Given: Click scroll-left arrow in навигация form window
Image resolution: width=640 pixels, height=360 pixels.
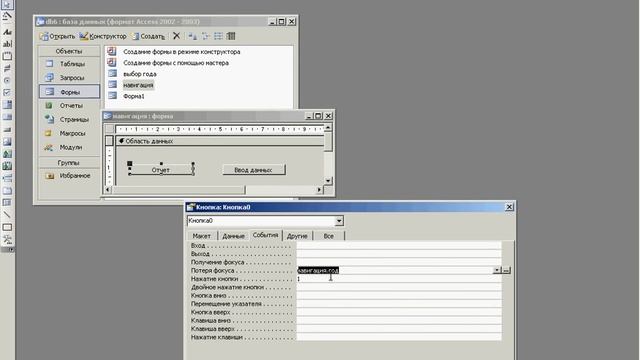Looking at the screenshot, I should click(108, 190).
